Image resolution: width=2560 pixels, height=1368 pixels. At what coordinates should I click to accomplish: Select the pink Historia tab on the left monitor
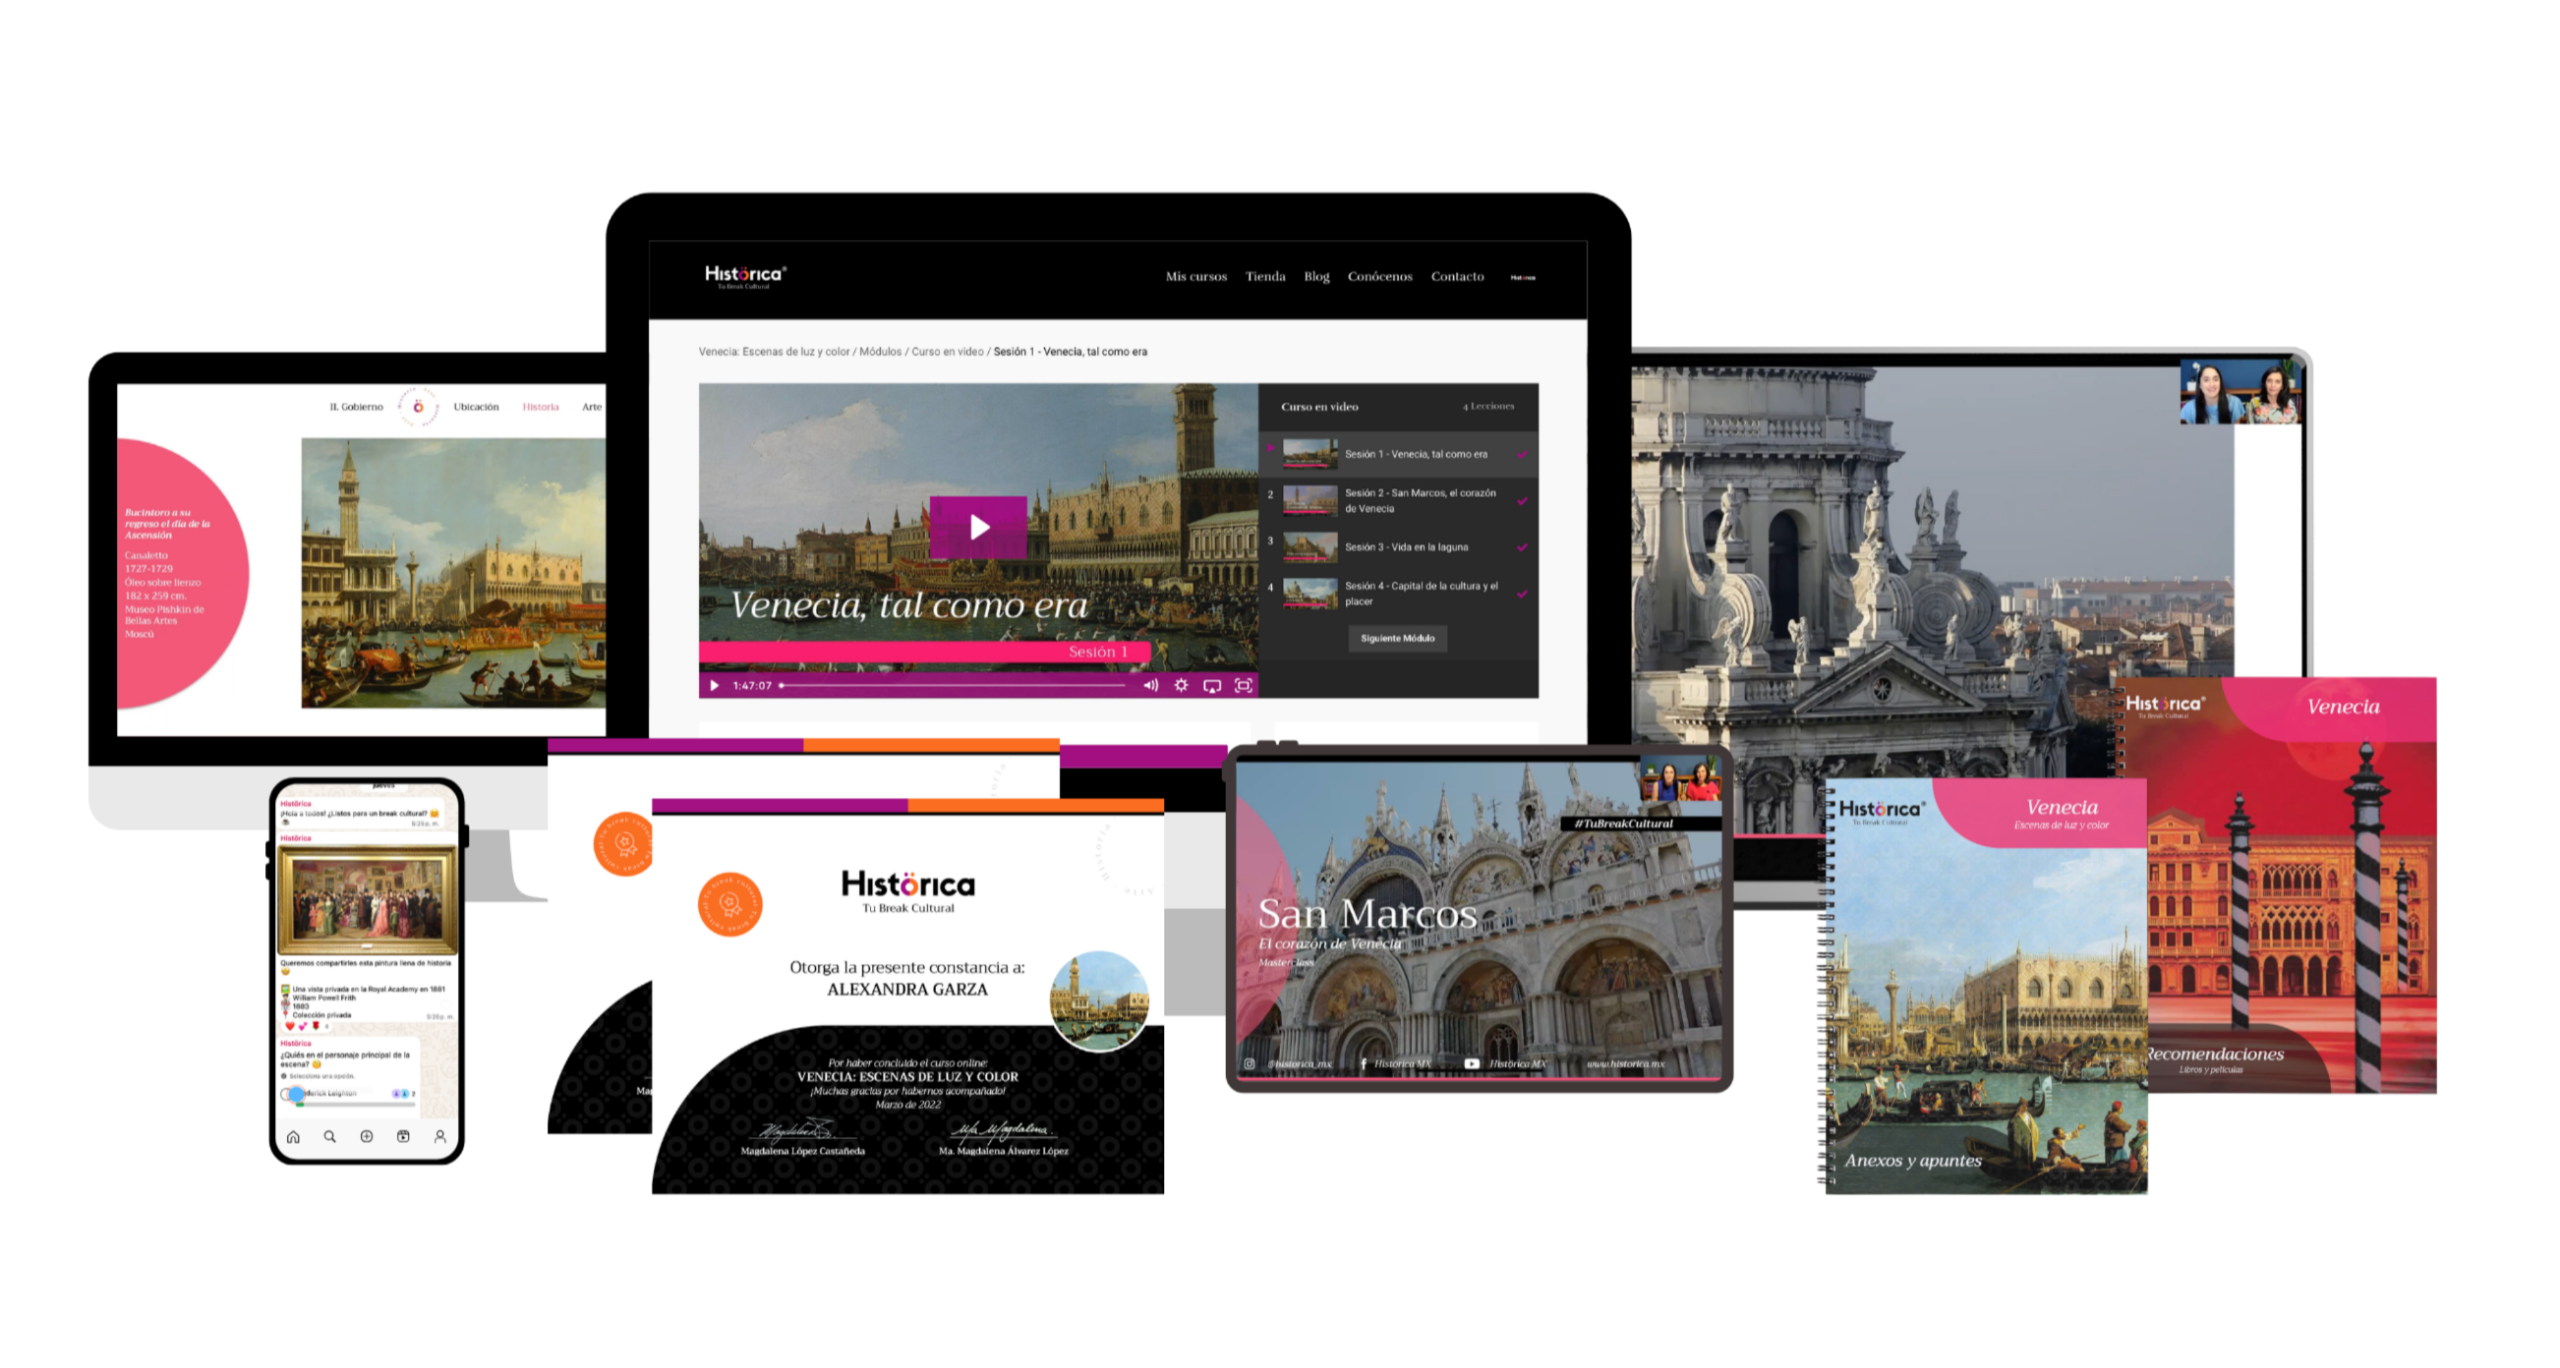(540, 407)
